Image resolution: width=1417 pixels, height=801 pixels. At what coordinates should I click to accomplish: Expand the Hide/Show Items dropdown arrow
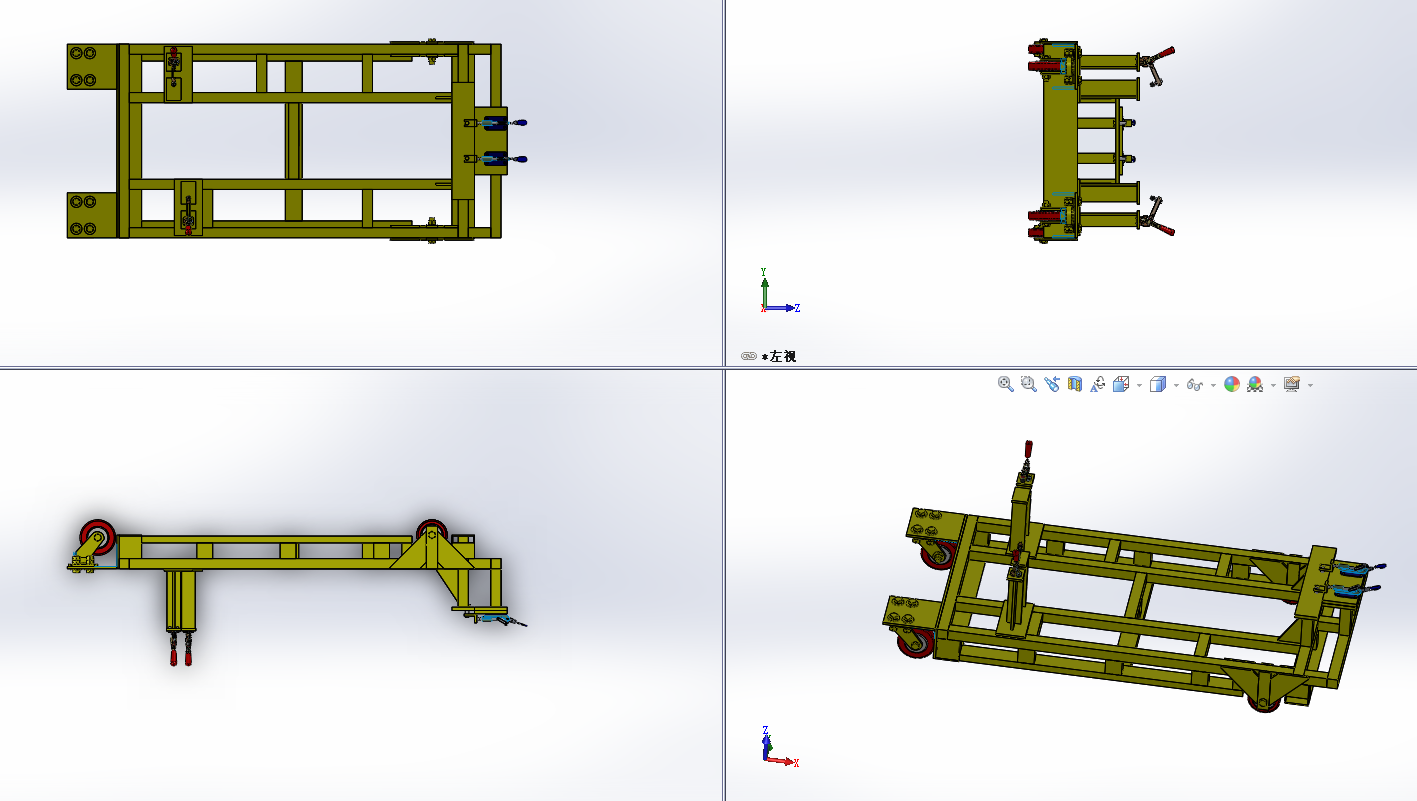tap(1213, 385)
